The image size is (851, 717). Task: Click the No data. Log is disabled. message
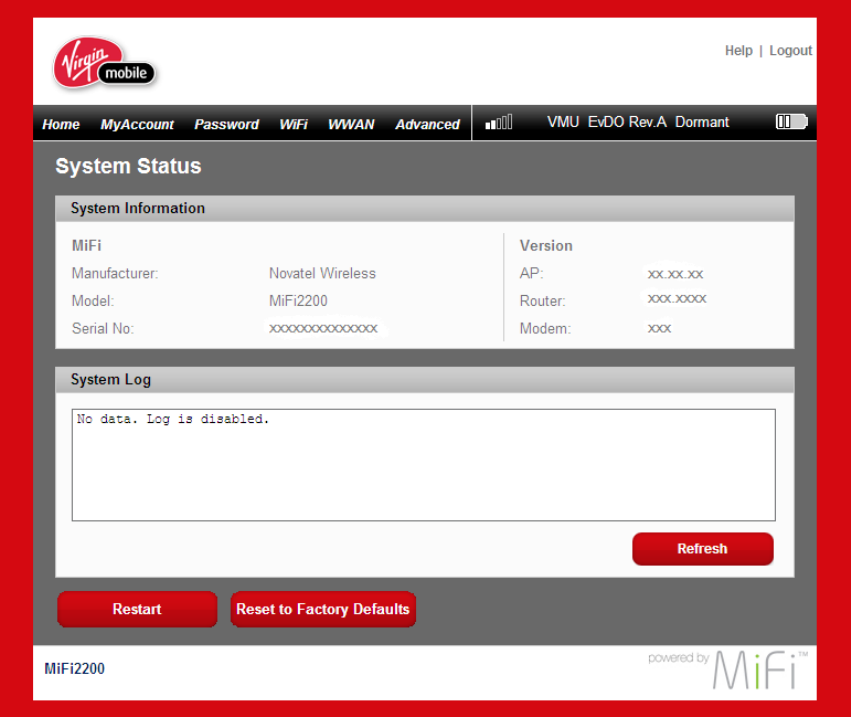click(x=173, y=419)
